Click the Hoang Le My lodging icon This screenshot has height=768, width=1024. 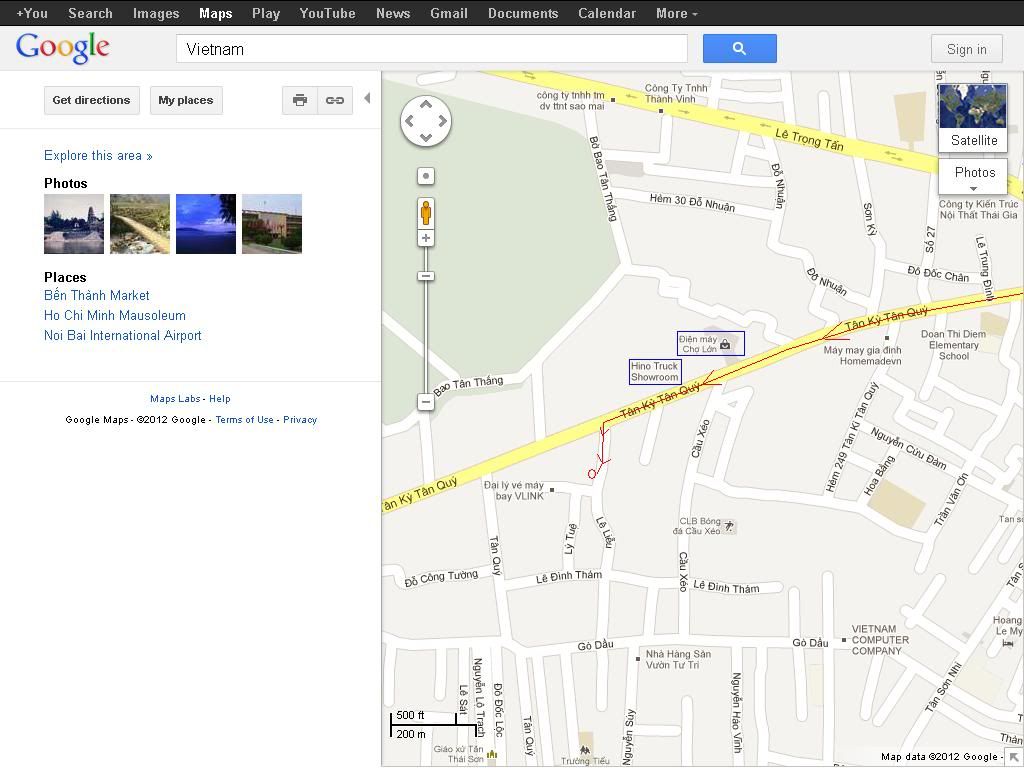click(x=1008, y=643)
